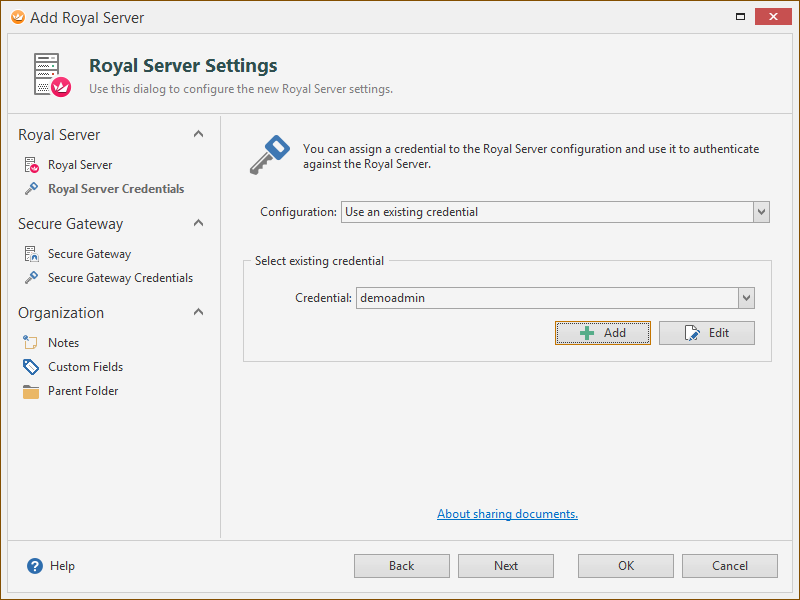Collapse the Royal Server section chevron

point(198,134)
